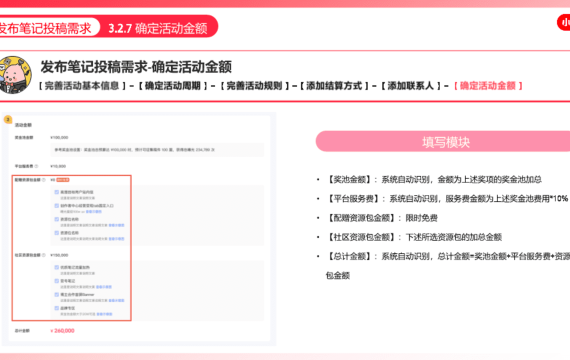
Task: Go to highlighted step 确定活动金额
Action: click(488, 86)
